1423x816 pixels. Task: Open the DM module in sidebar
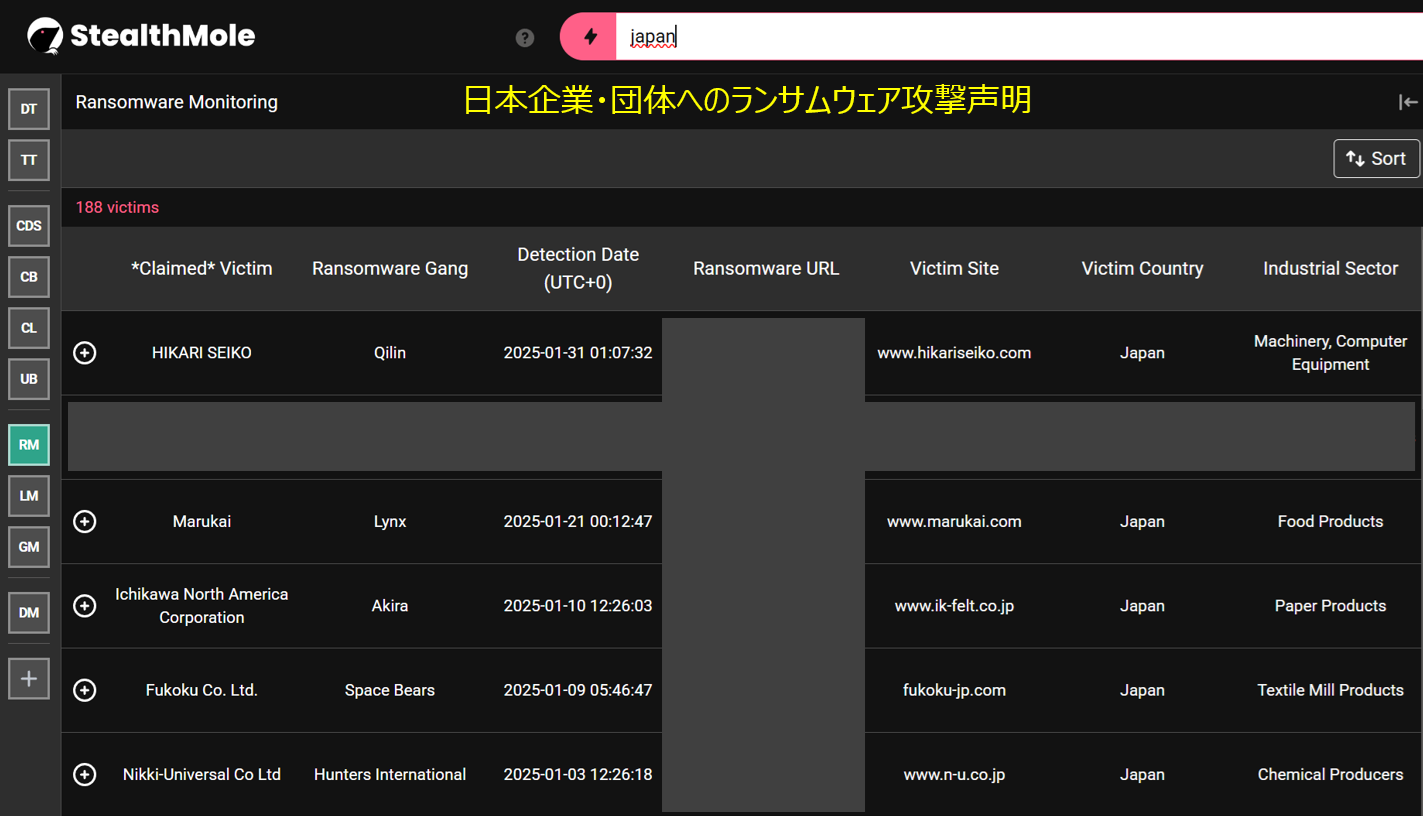(x=29, y=613)
